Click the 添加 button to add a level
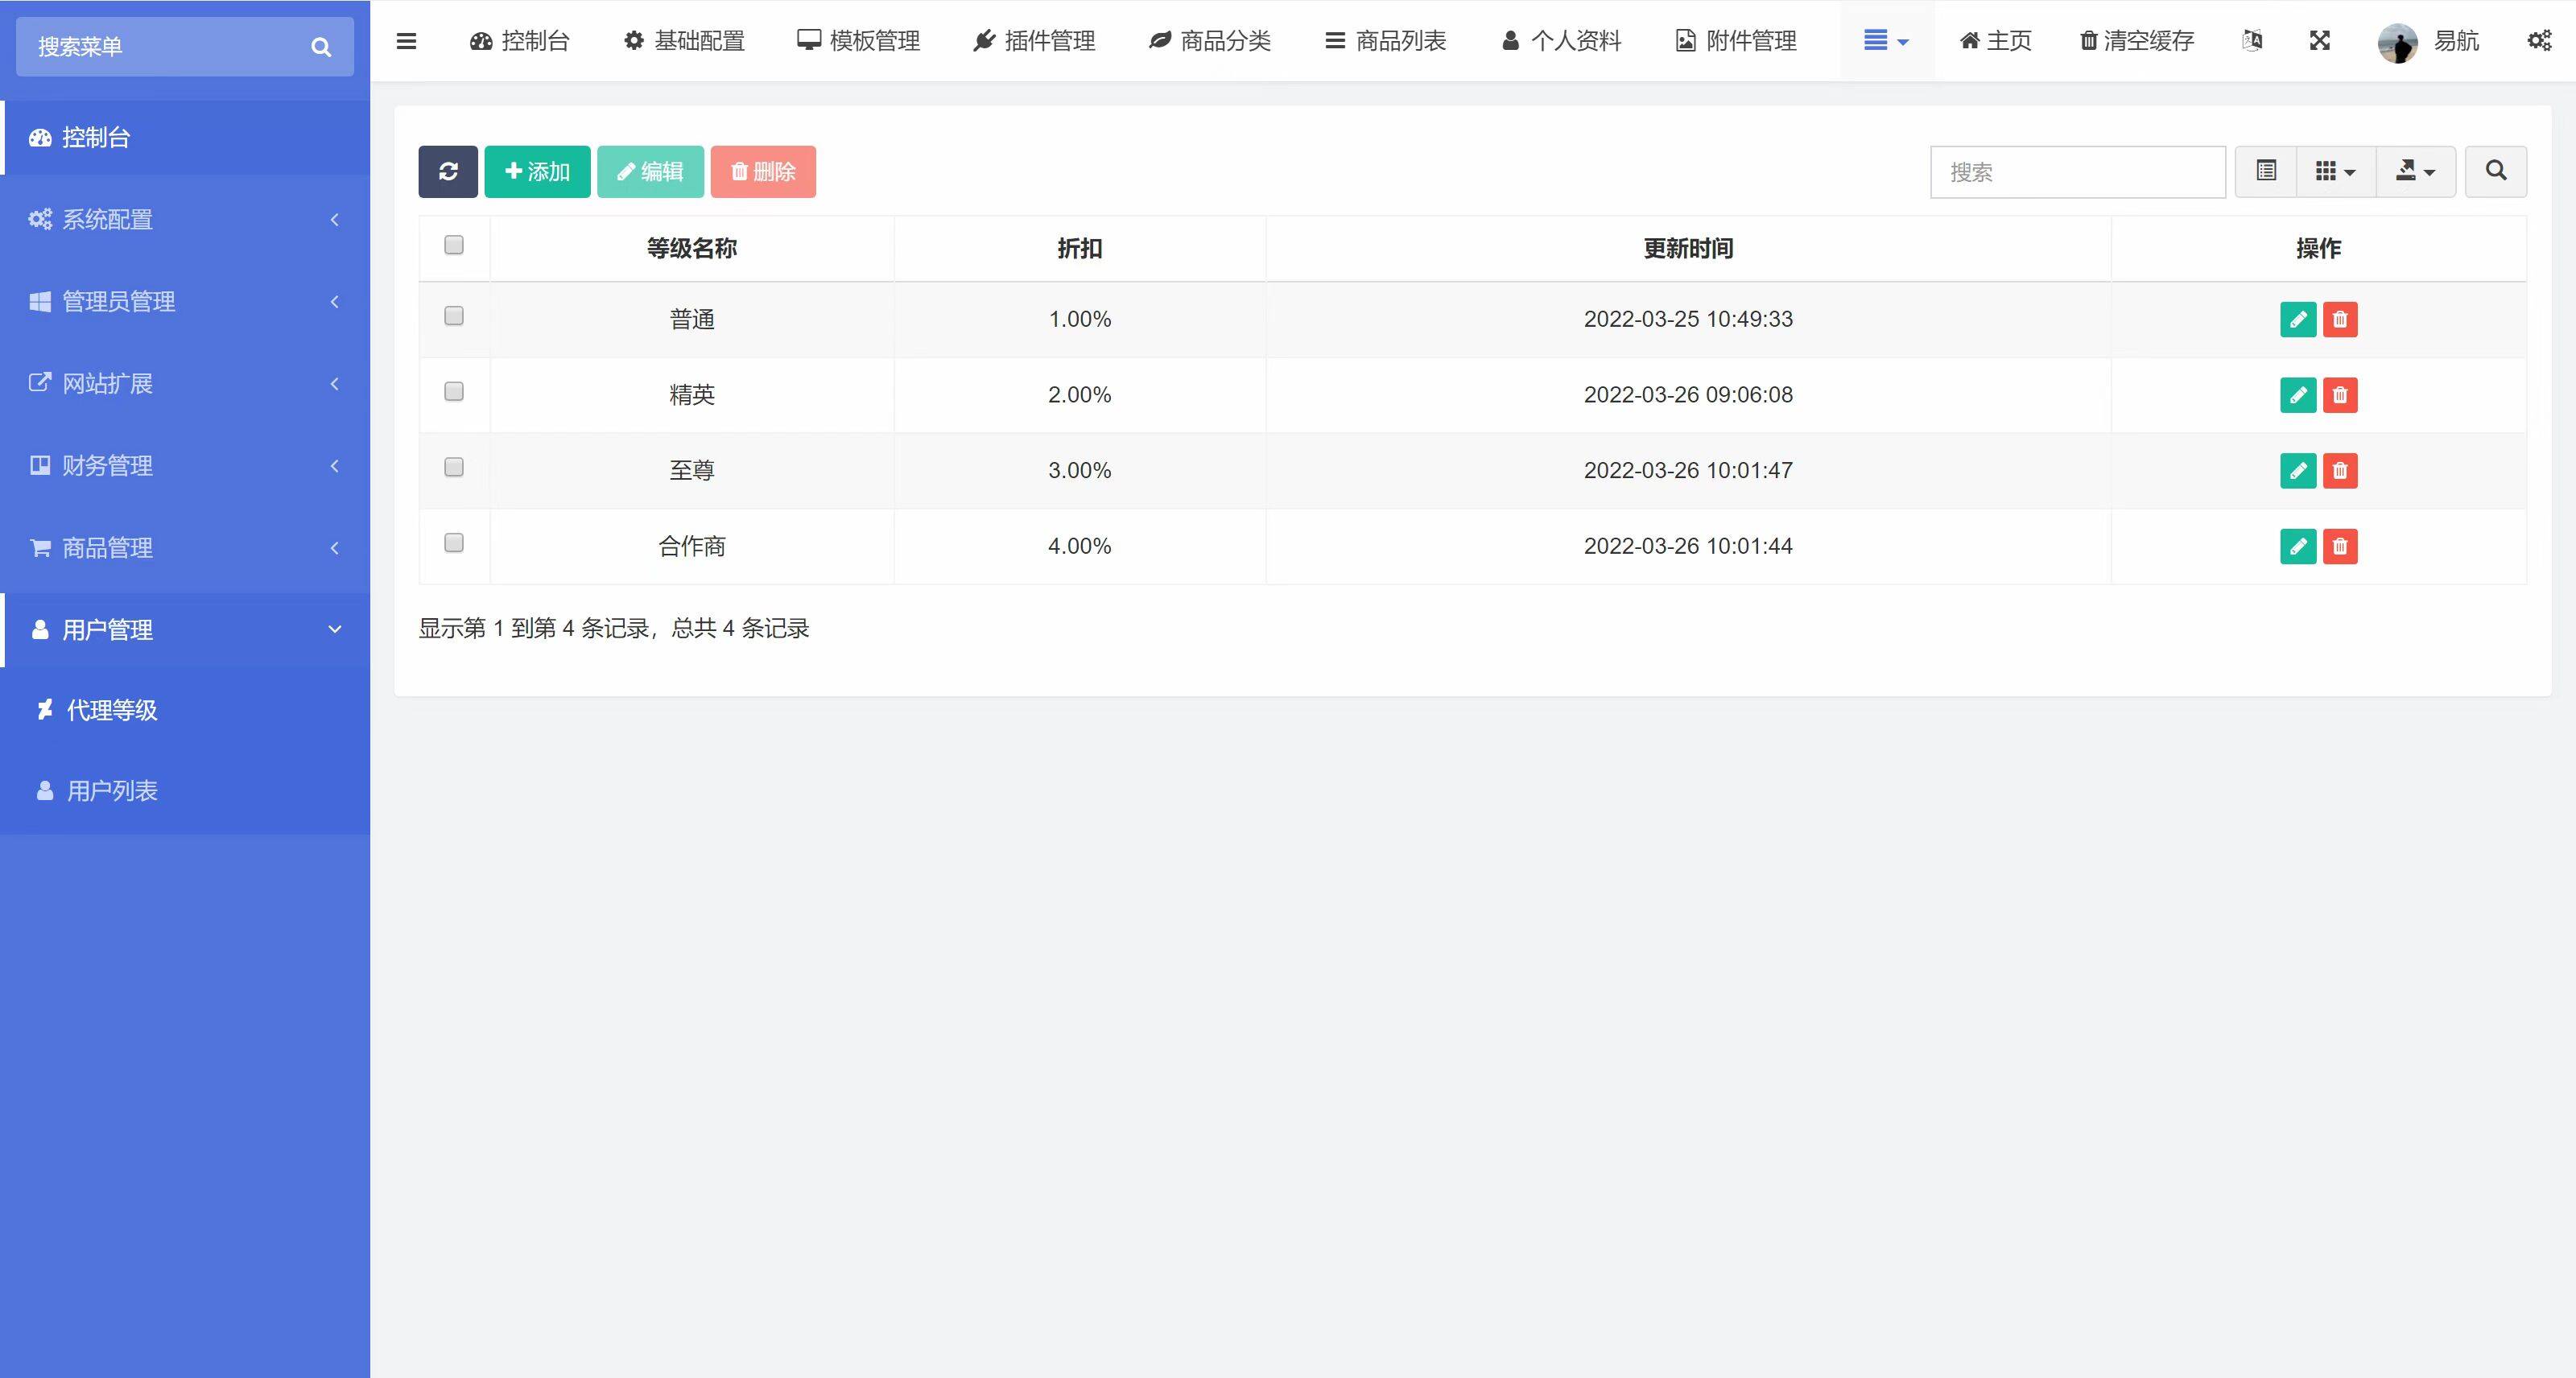The height and width of the screenshot is (1378, 2576). point(537,171)
